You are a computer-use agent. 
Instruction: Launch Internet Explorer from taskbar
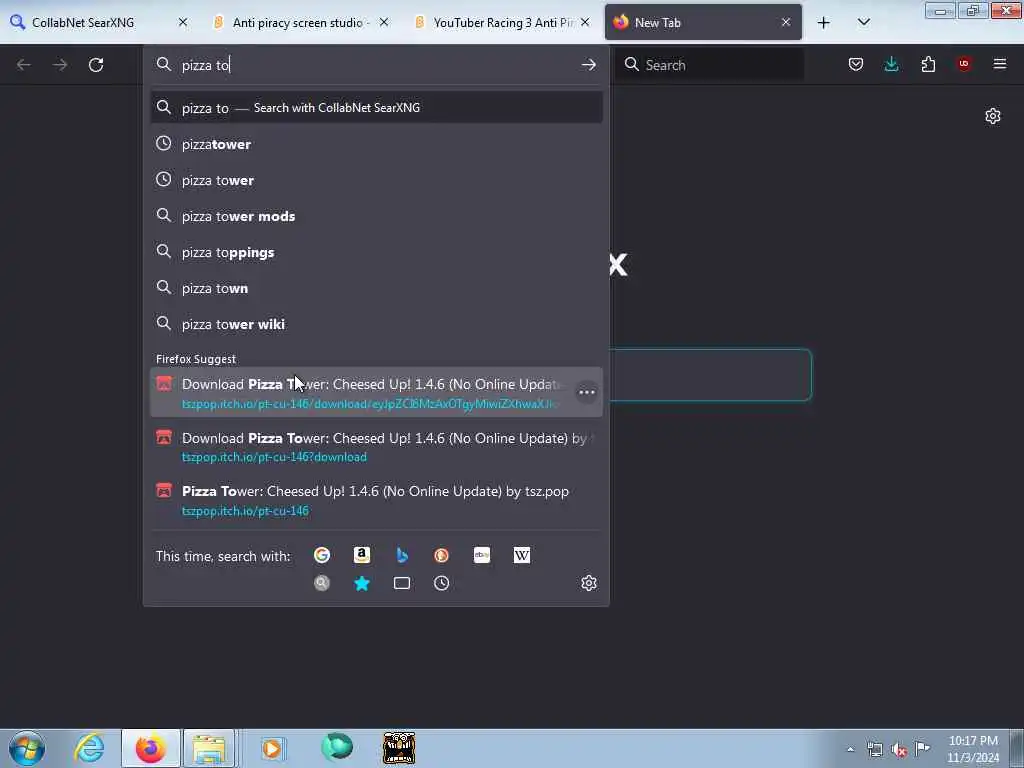pyautogui.click(x=89, y=748)
